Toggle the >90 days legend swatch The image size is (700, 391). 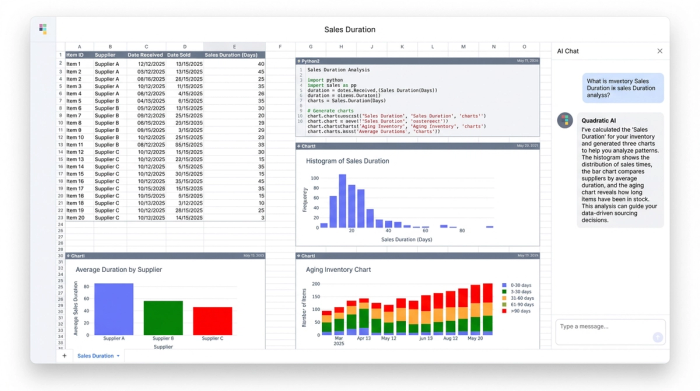[x=504, y=311]
